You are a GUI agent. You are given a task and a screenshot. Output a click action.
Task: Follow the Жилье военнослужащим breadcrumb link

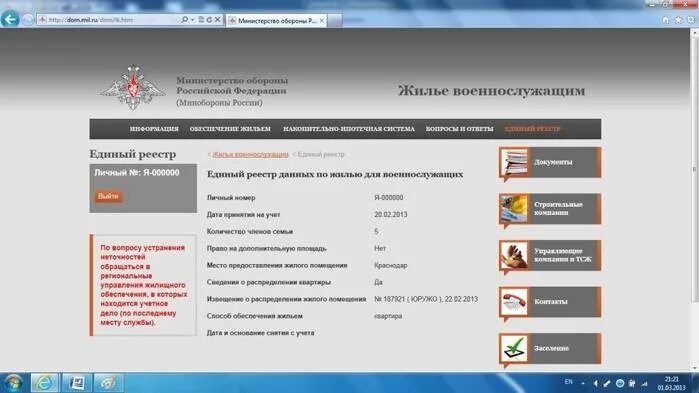[x=250, y=154]
